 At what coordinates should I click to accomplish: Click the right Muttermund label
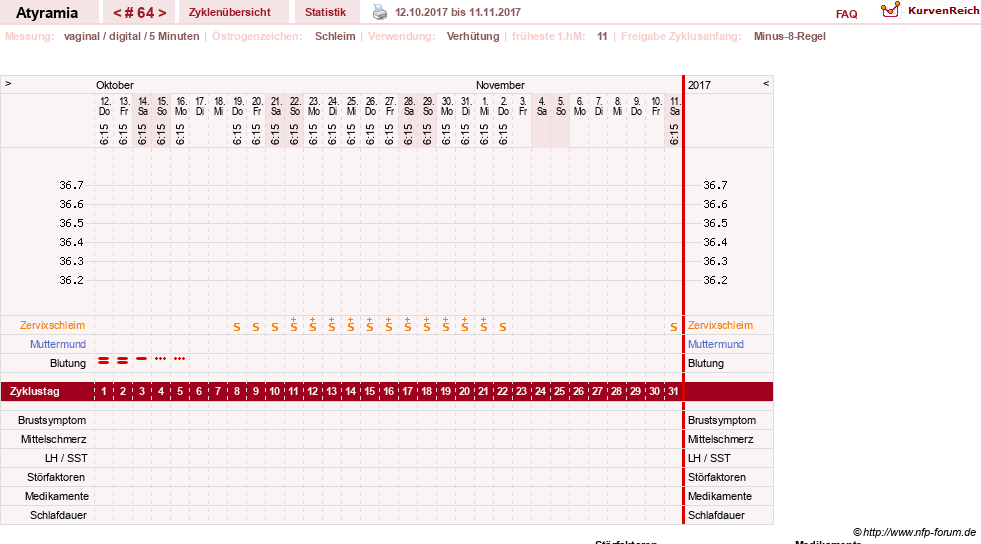coord(716,344)
